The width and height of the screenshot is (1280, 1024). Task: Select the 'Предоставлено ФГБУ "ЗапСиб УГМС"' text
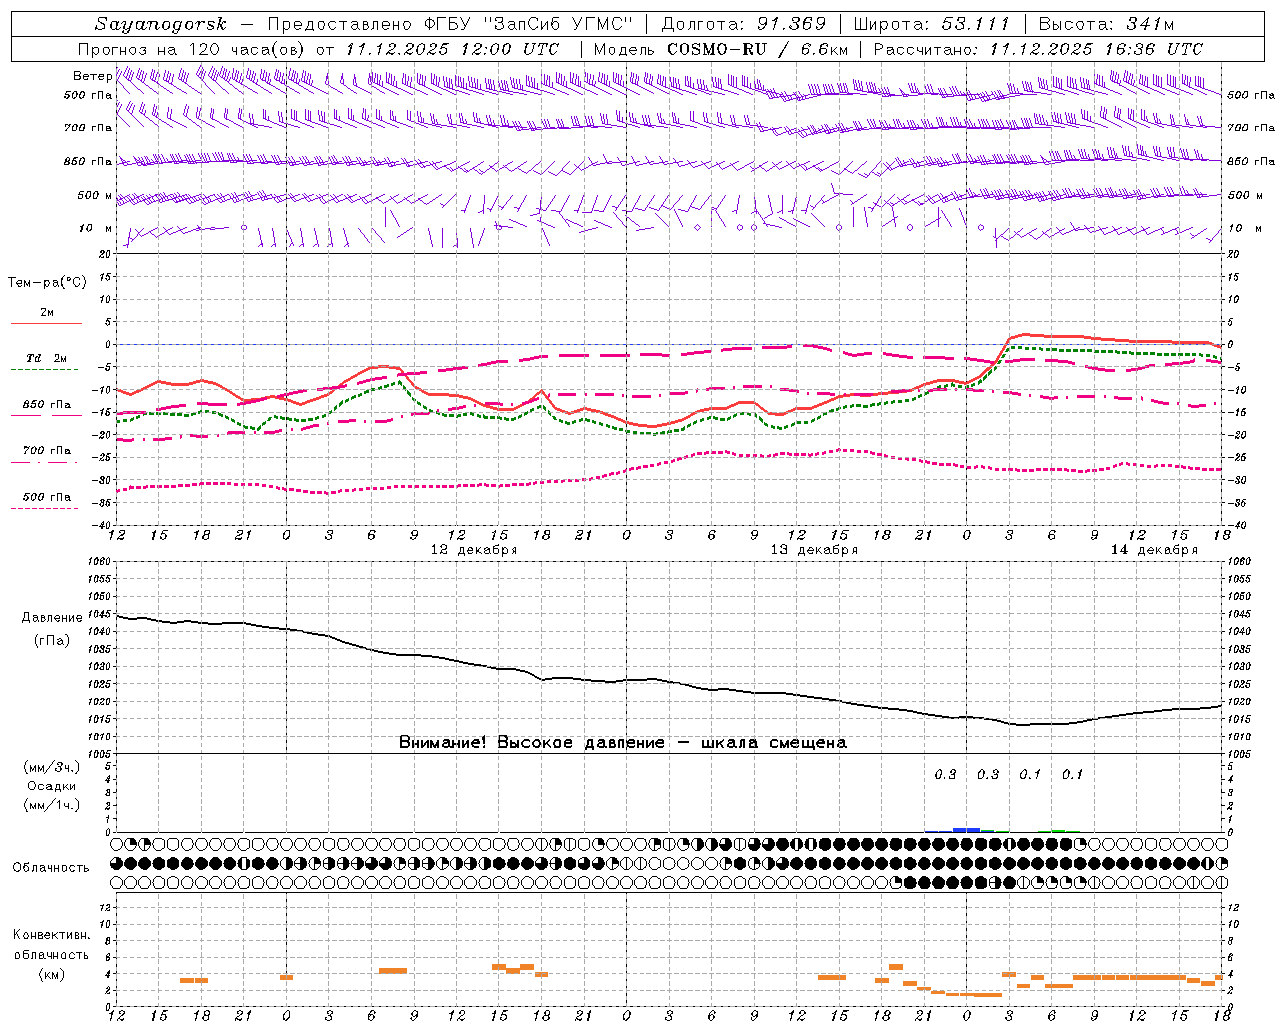[x=451, y=24]
